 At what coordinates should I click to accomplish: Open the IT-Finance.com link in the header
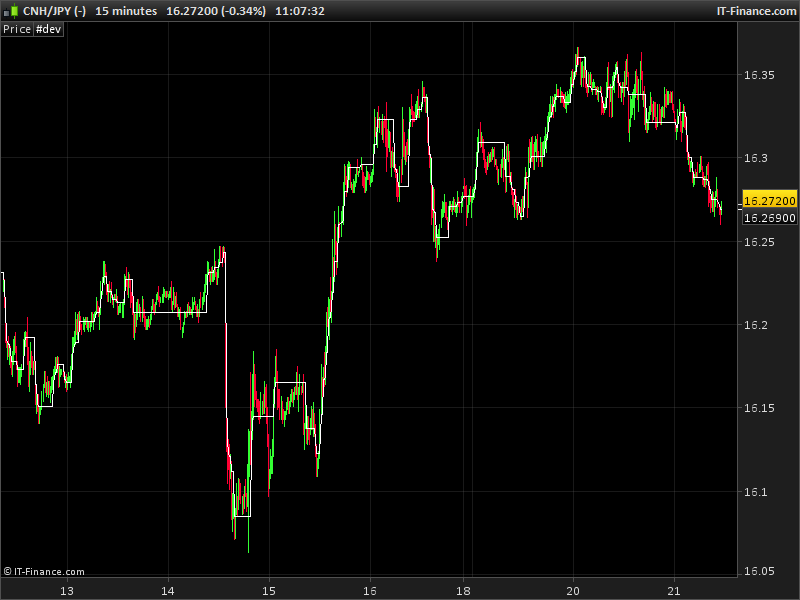click(756, 11)
